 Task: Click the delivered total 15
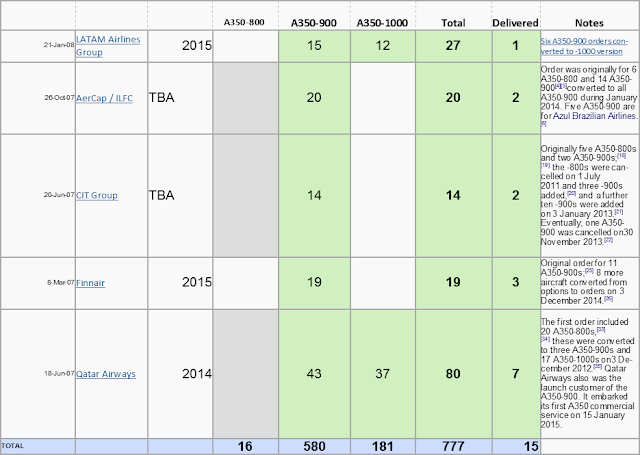click(516, 446)
